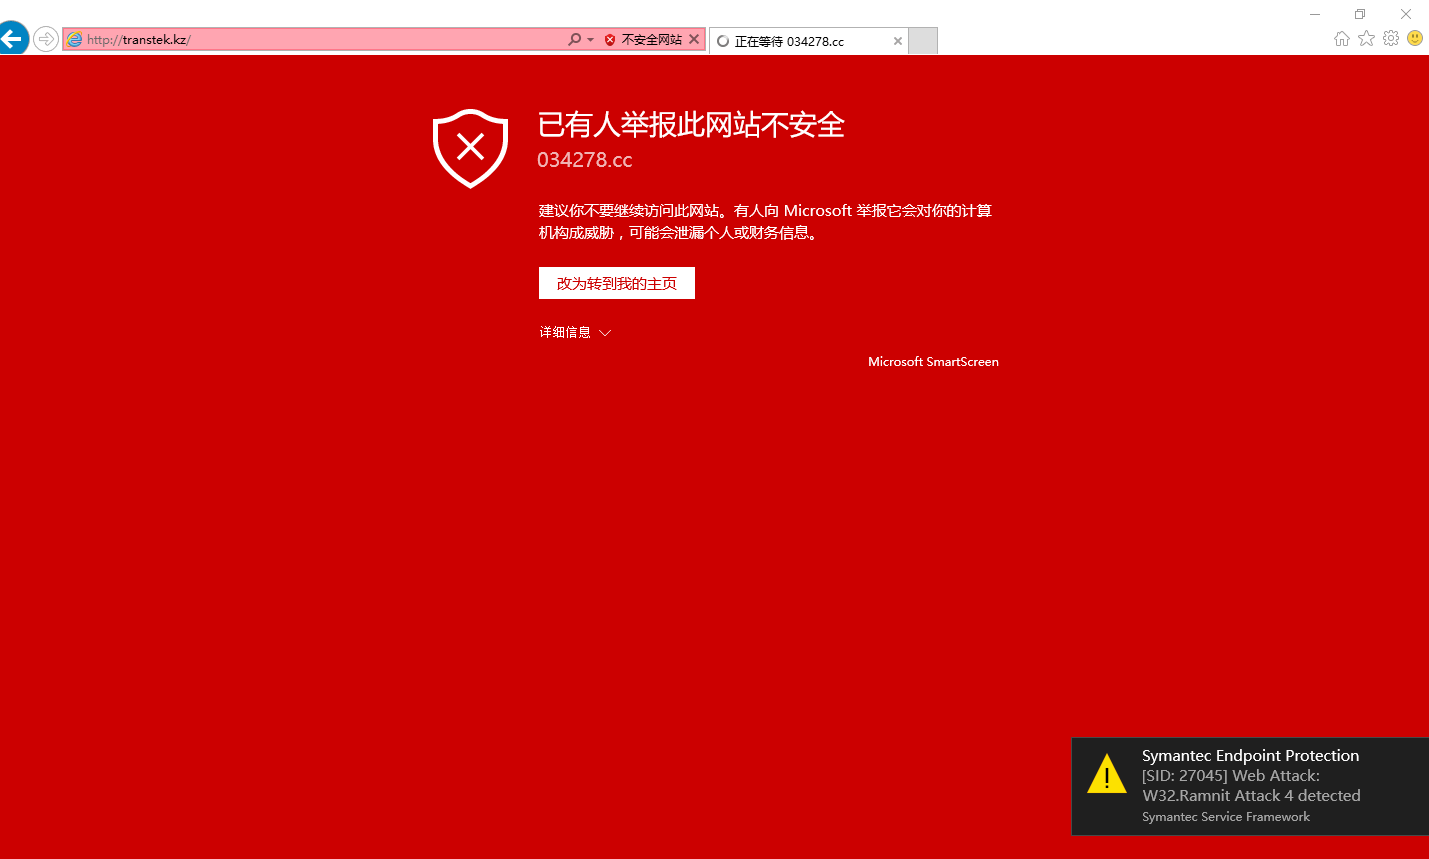Open the 不安全网站 security report label
The width and height of the screenshot is (1429, 859).
click(x=651, y=40)
